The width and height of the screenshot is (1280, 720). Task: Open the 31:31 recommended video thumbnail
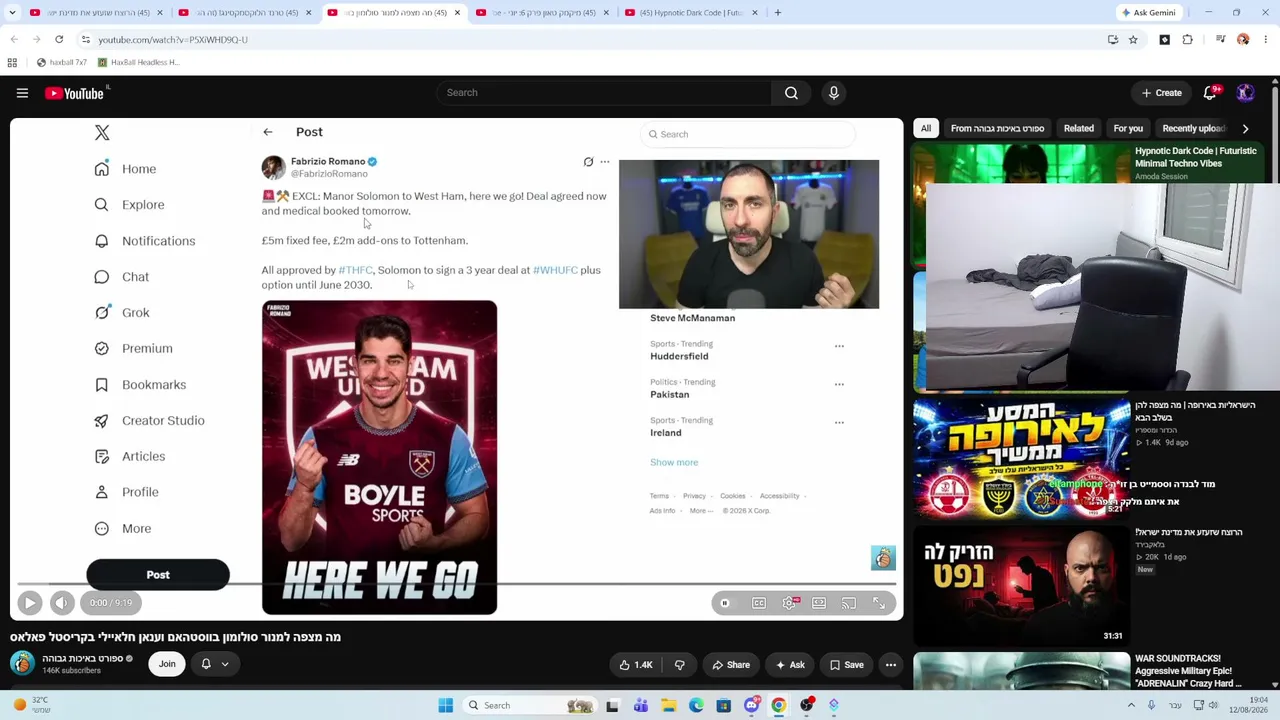[x=1022, y=585]
